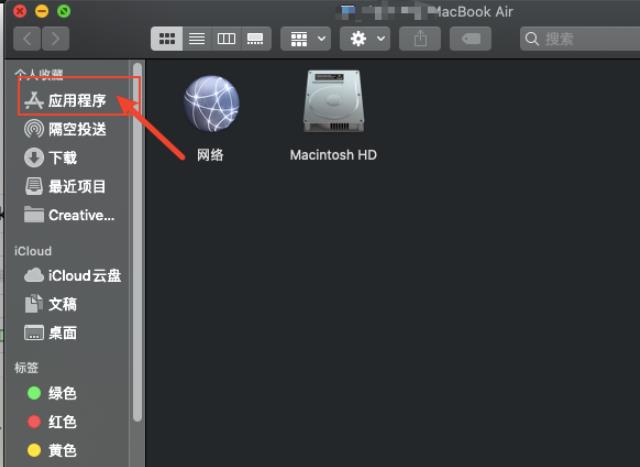The height and width of the screenshot is (467, 640).
Task: Click the sidebar vertical scrollbar
Action: [x=138, y=242]
